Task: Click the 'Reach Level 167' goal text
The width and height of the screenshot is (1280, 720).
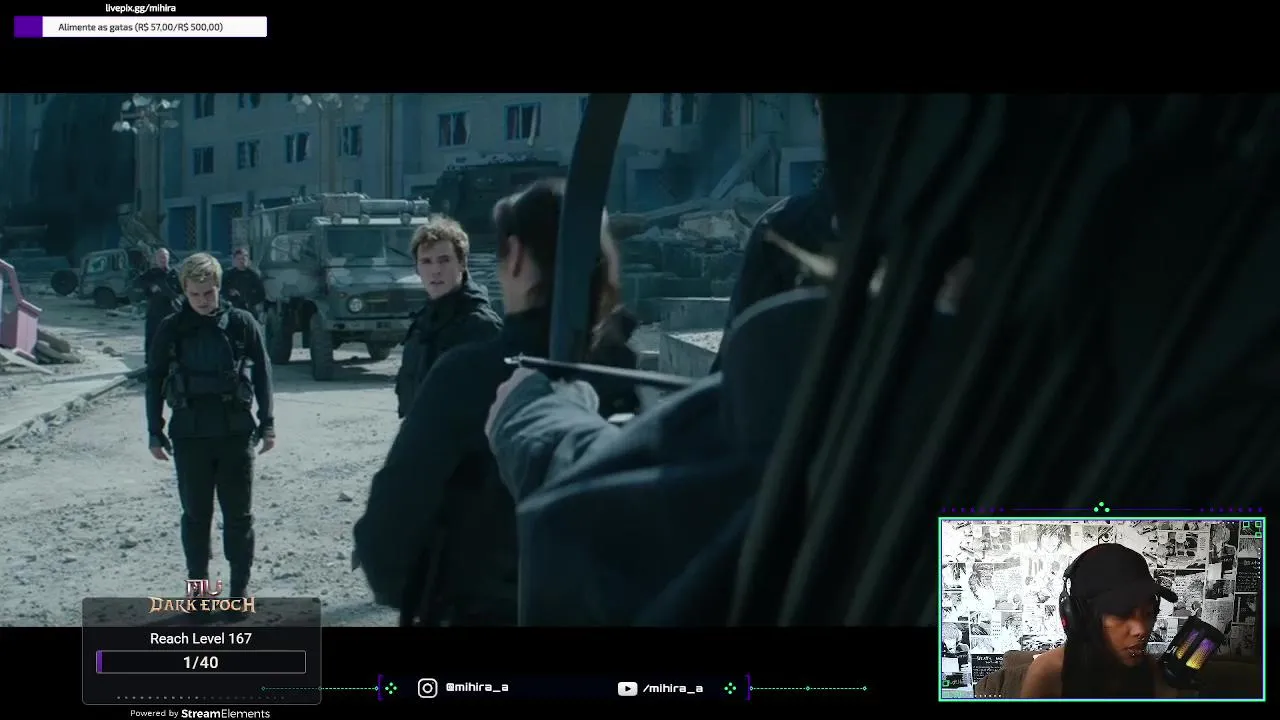Action: 201,638
